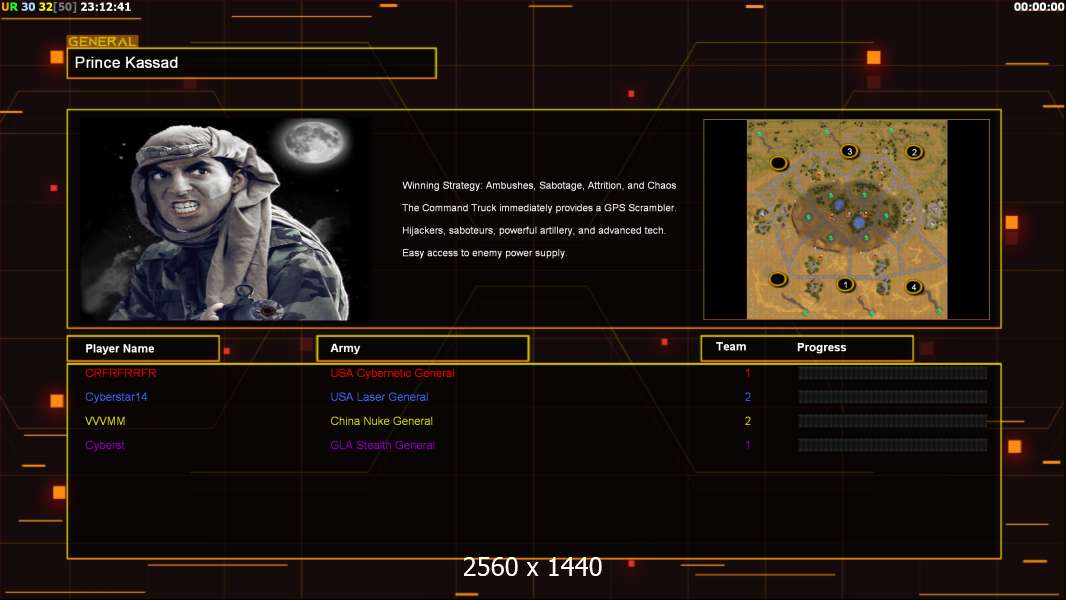Click the USA Laser General army entry
This screenshot has width=1066, height=600.
(379, 397)
